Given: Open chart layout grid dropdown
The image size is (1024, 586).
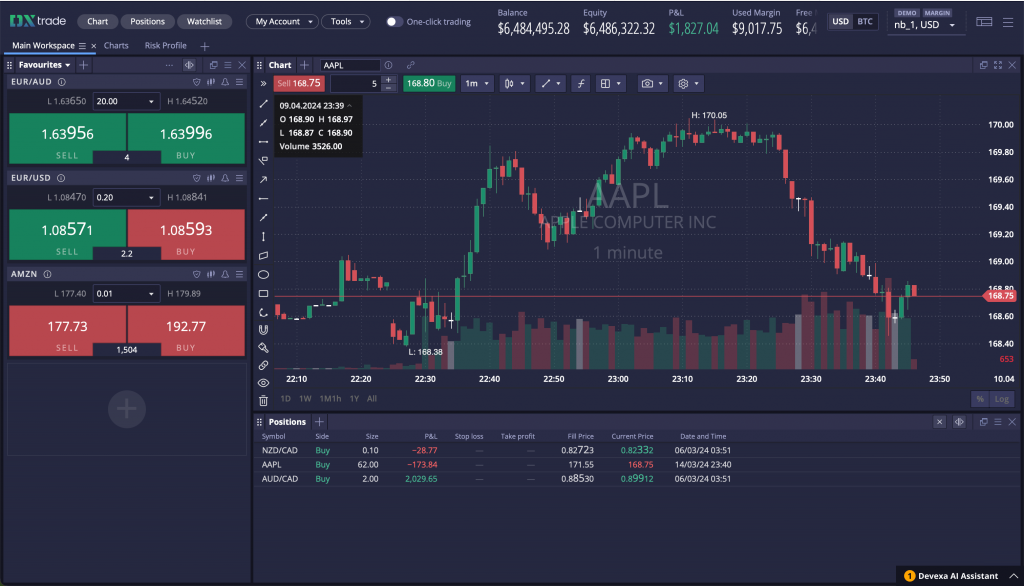Looking at the screenshot, I should pyautogui.click(x=611, y=84).
